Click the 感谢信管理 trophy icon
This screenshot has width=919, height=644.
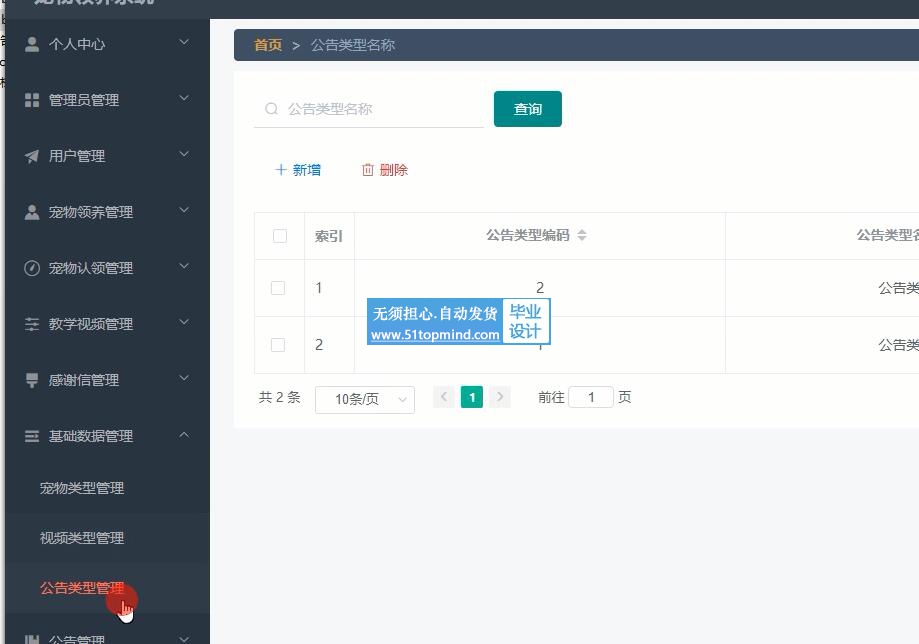click(x=32, y=380)
